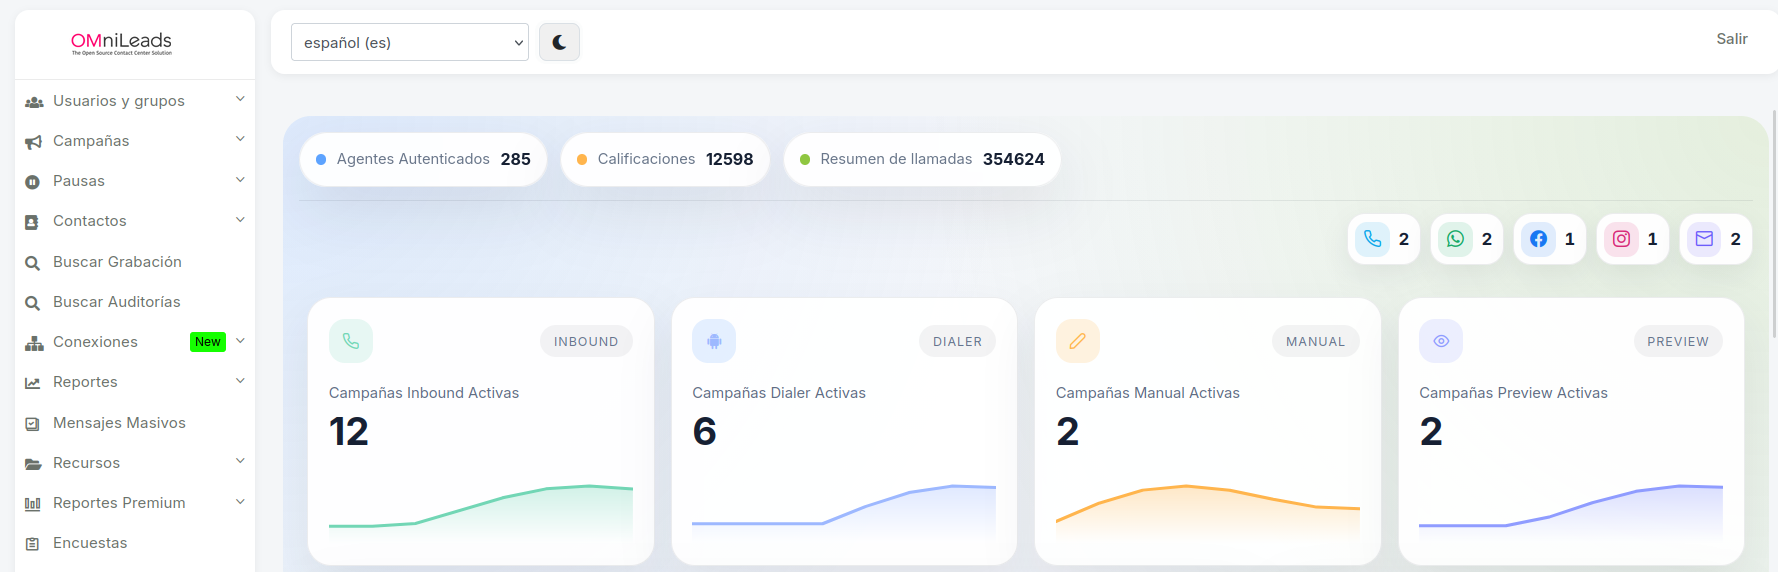Click the Usuarios y grupos people icon
The image size is (1778, 572).
tap(33, 102)
